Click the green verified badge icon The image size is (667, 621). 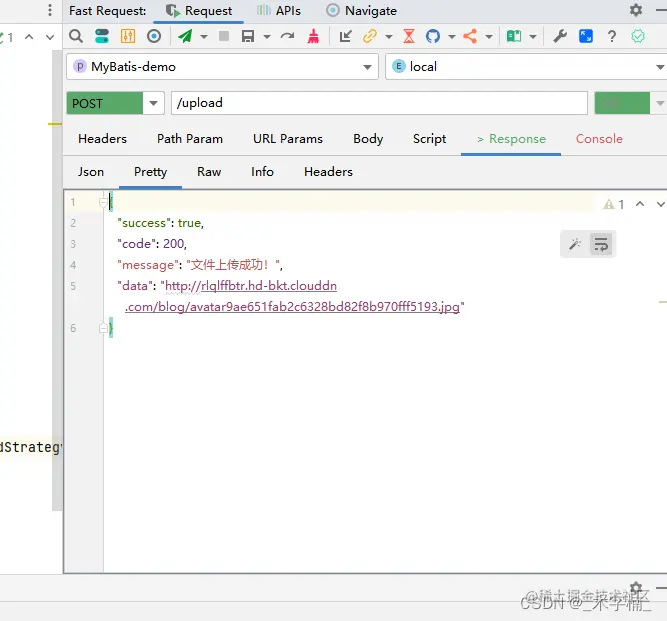coord(638,36)
